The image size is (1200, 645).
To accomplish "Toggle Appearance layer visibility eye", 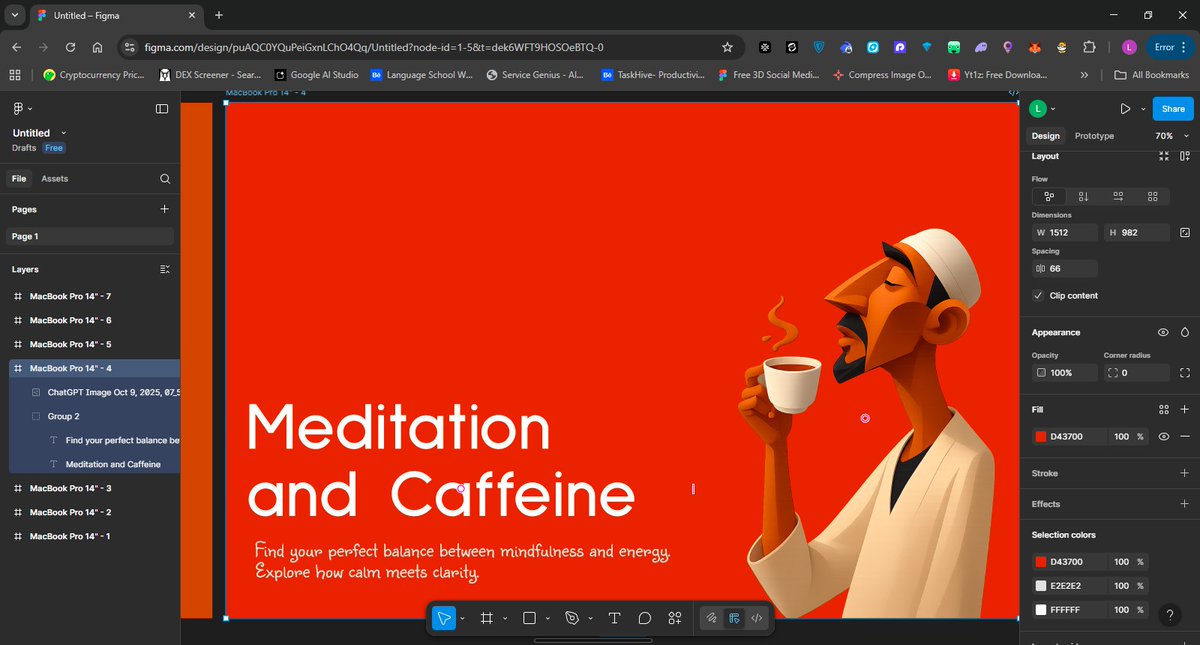I will [x=1163, y=332].
